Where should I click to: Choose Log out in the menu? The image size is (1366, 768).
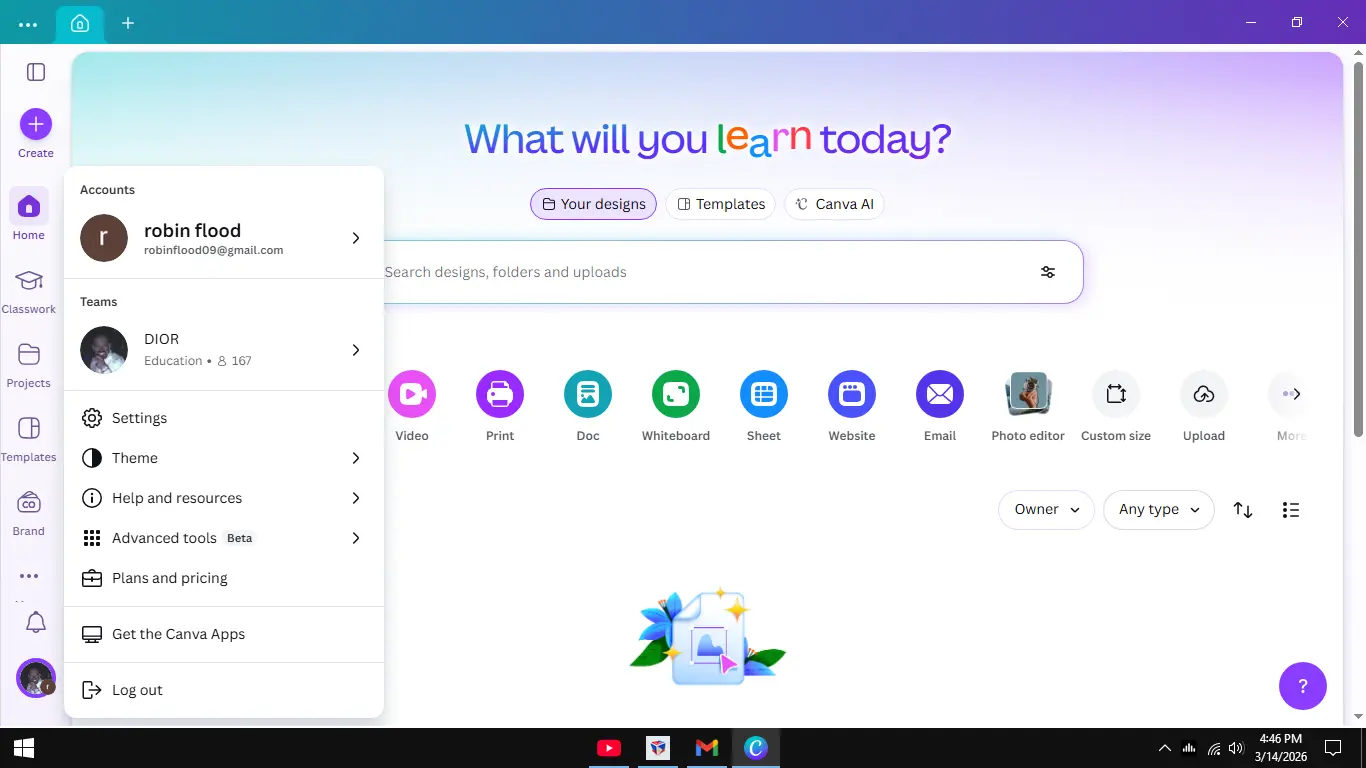pyautogui.click(x=224, y=690)
